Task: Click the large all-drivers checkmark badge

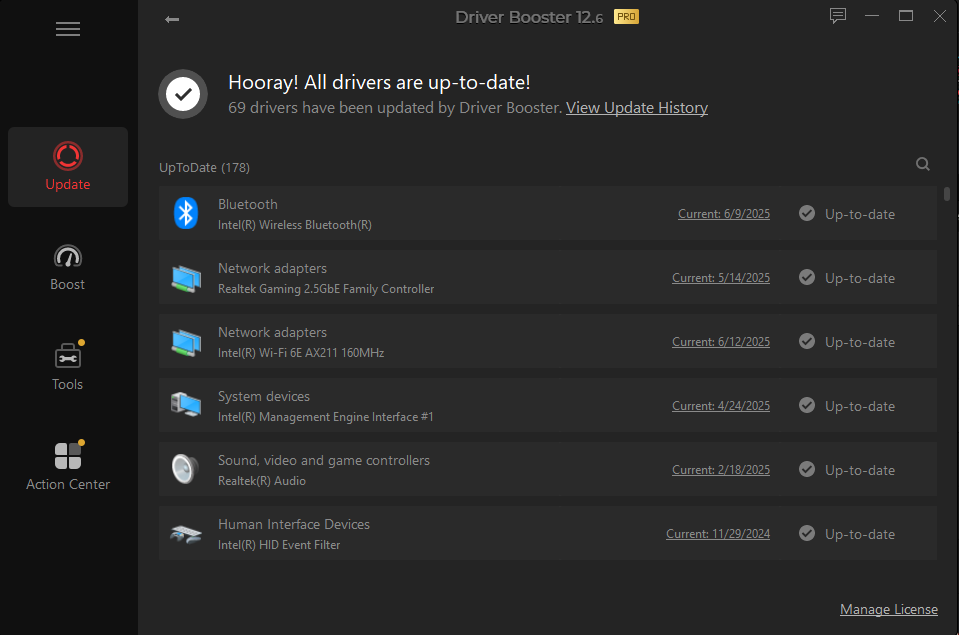Action: (x=183, y=94)
